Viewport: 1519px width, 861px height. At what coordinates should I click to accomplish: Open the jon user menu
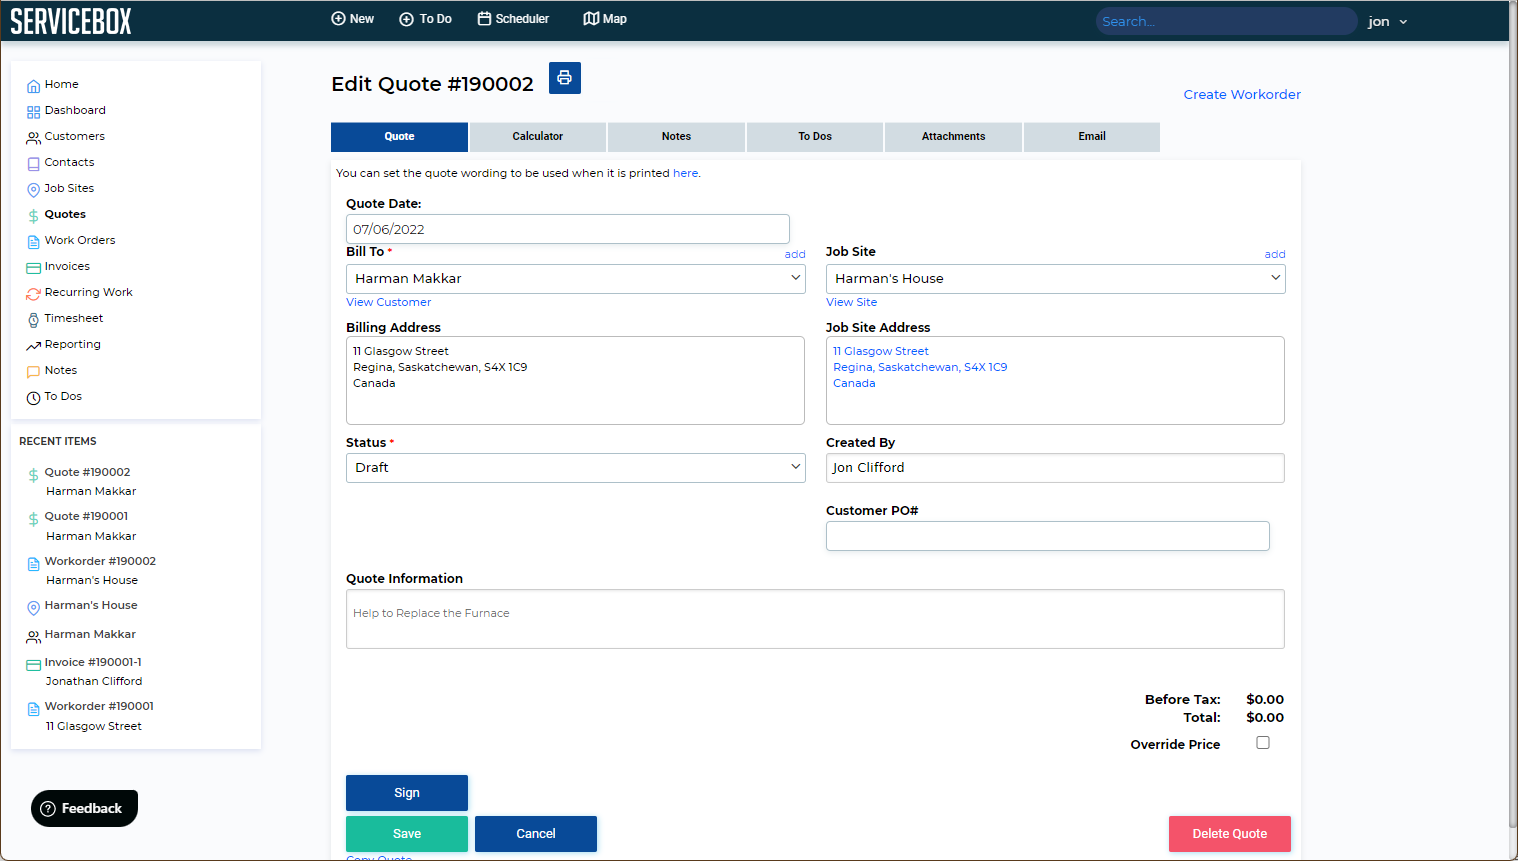click(1388, 22)
